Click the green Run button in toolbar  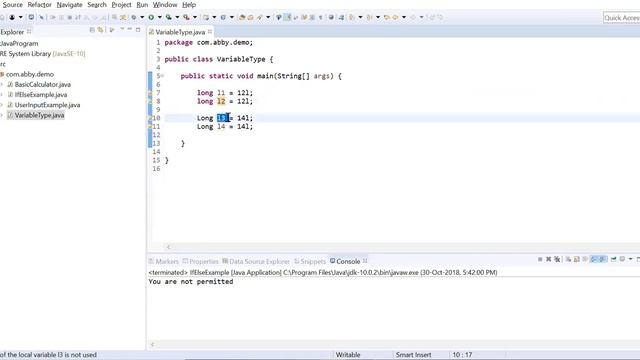pyautogui.click(x=151, y=17)
